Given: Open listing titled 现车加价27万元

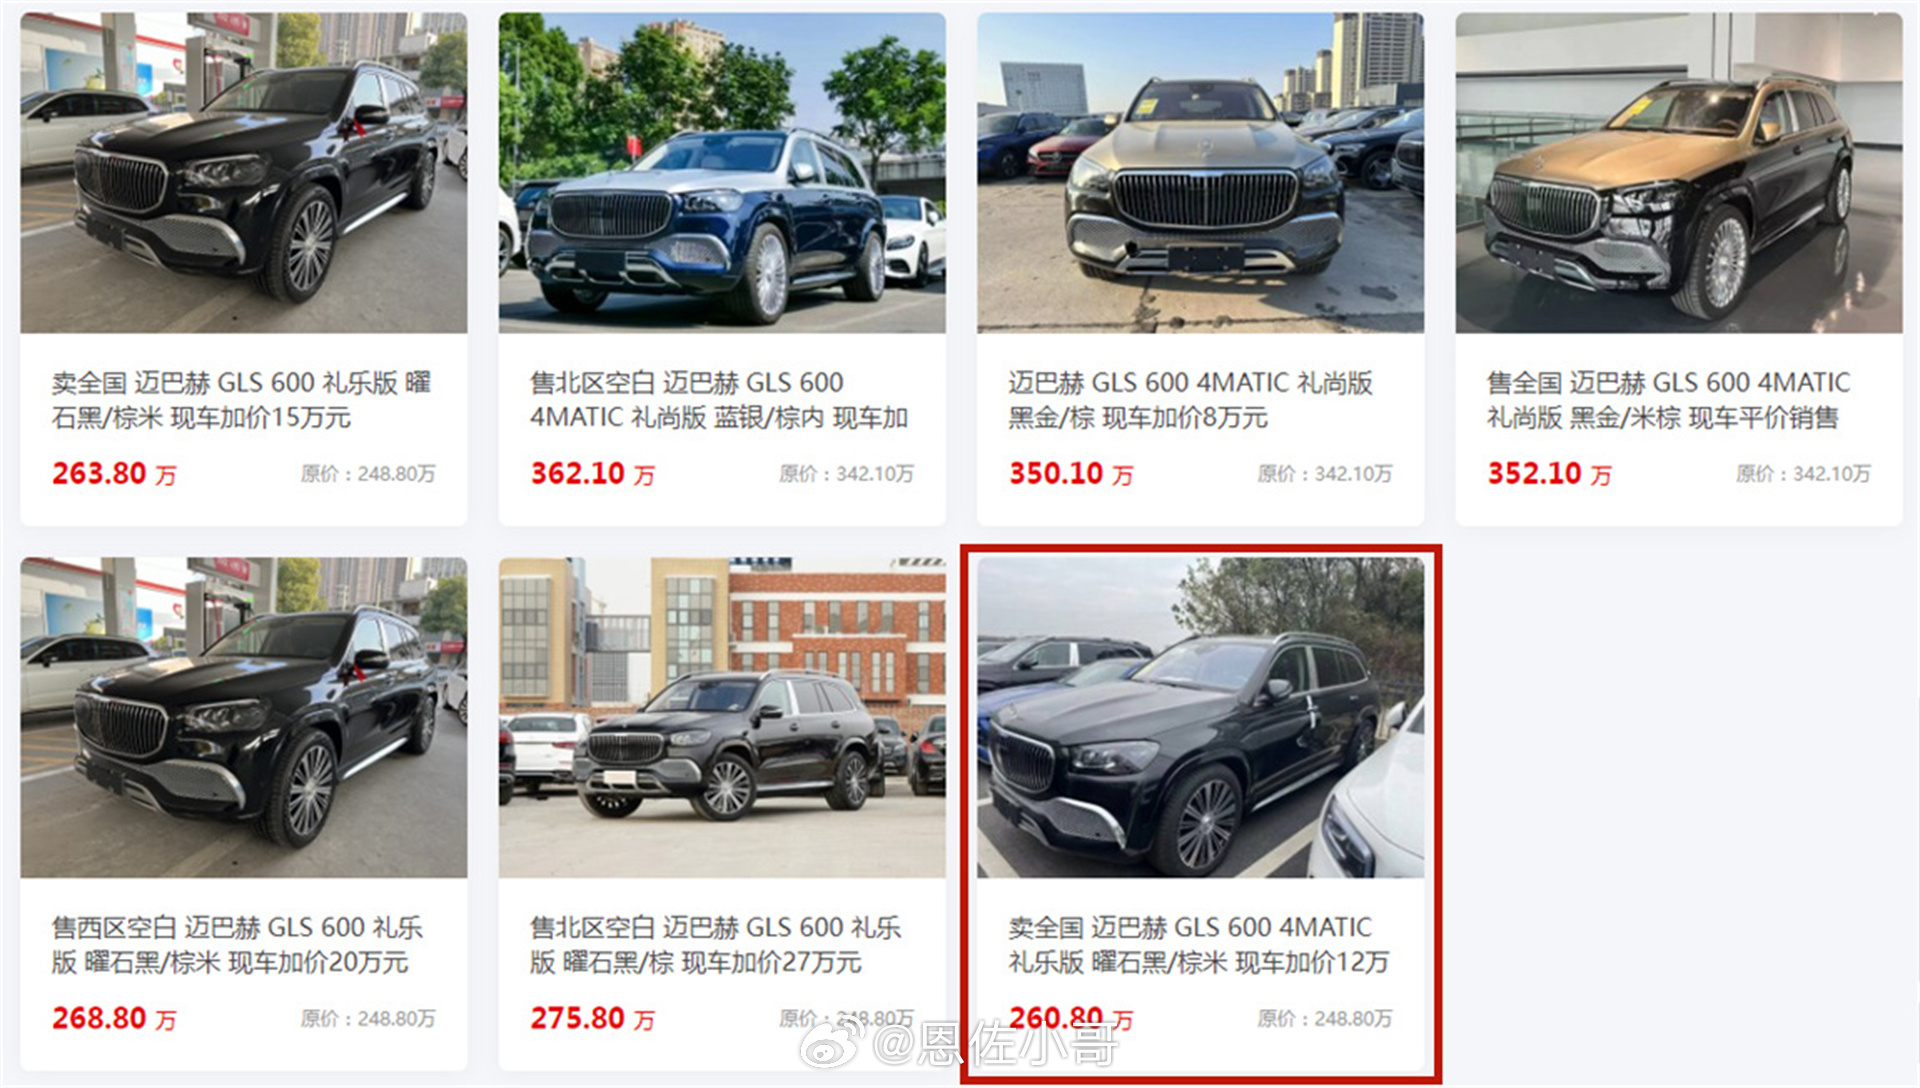Looking at the screenshot, I should click(x=715, y=945).
